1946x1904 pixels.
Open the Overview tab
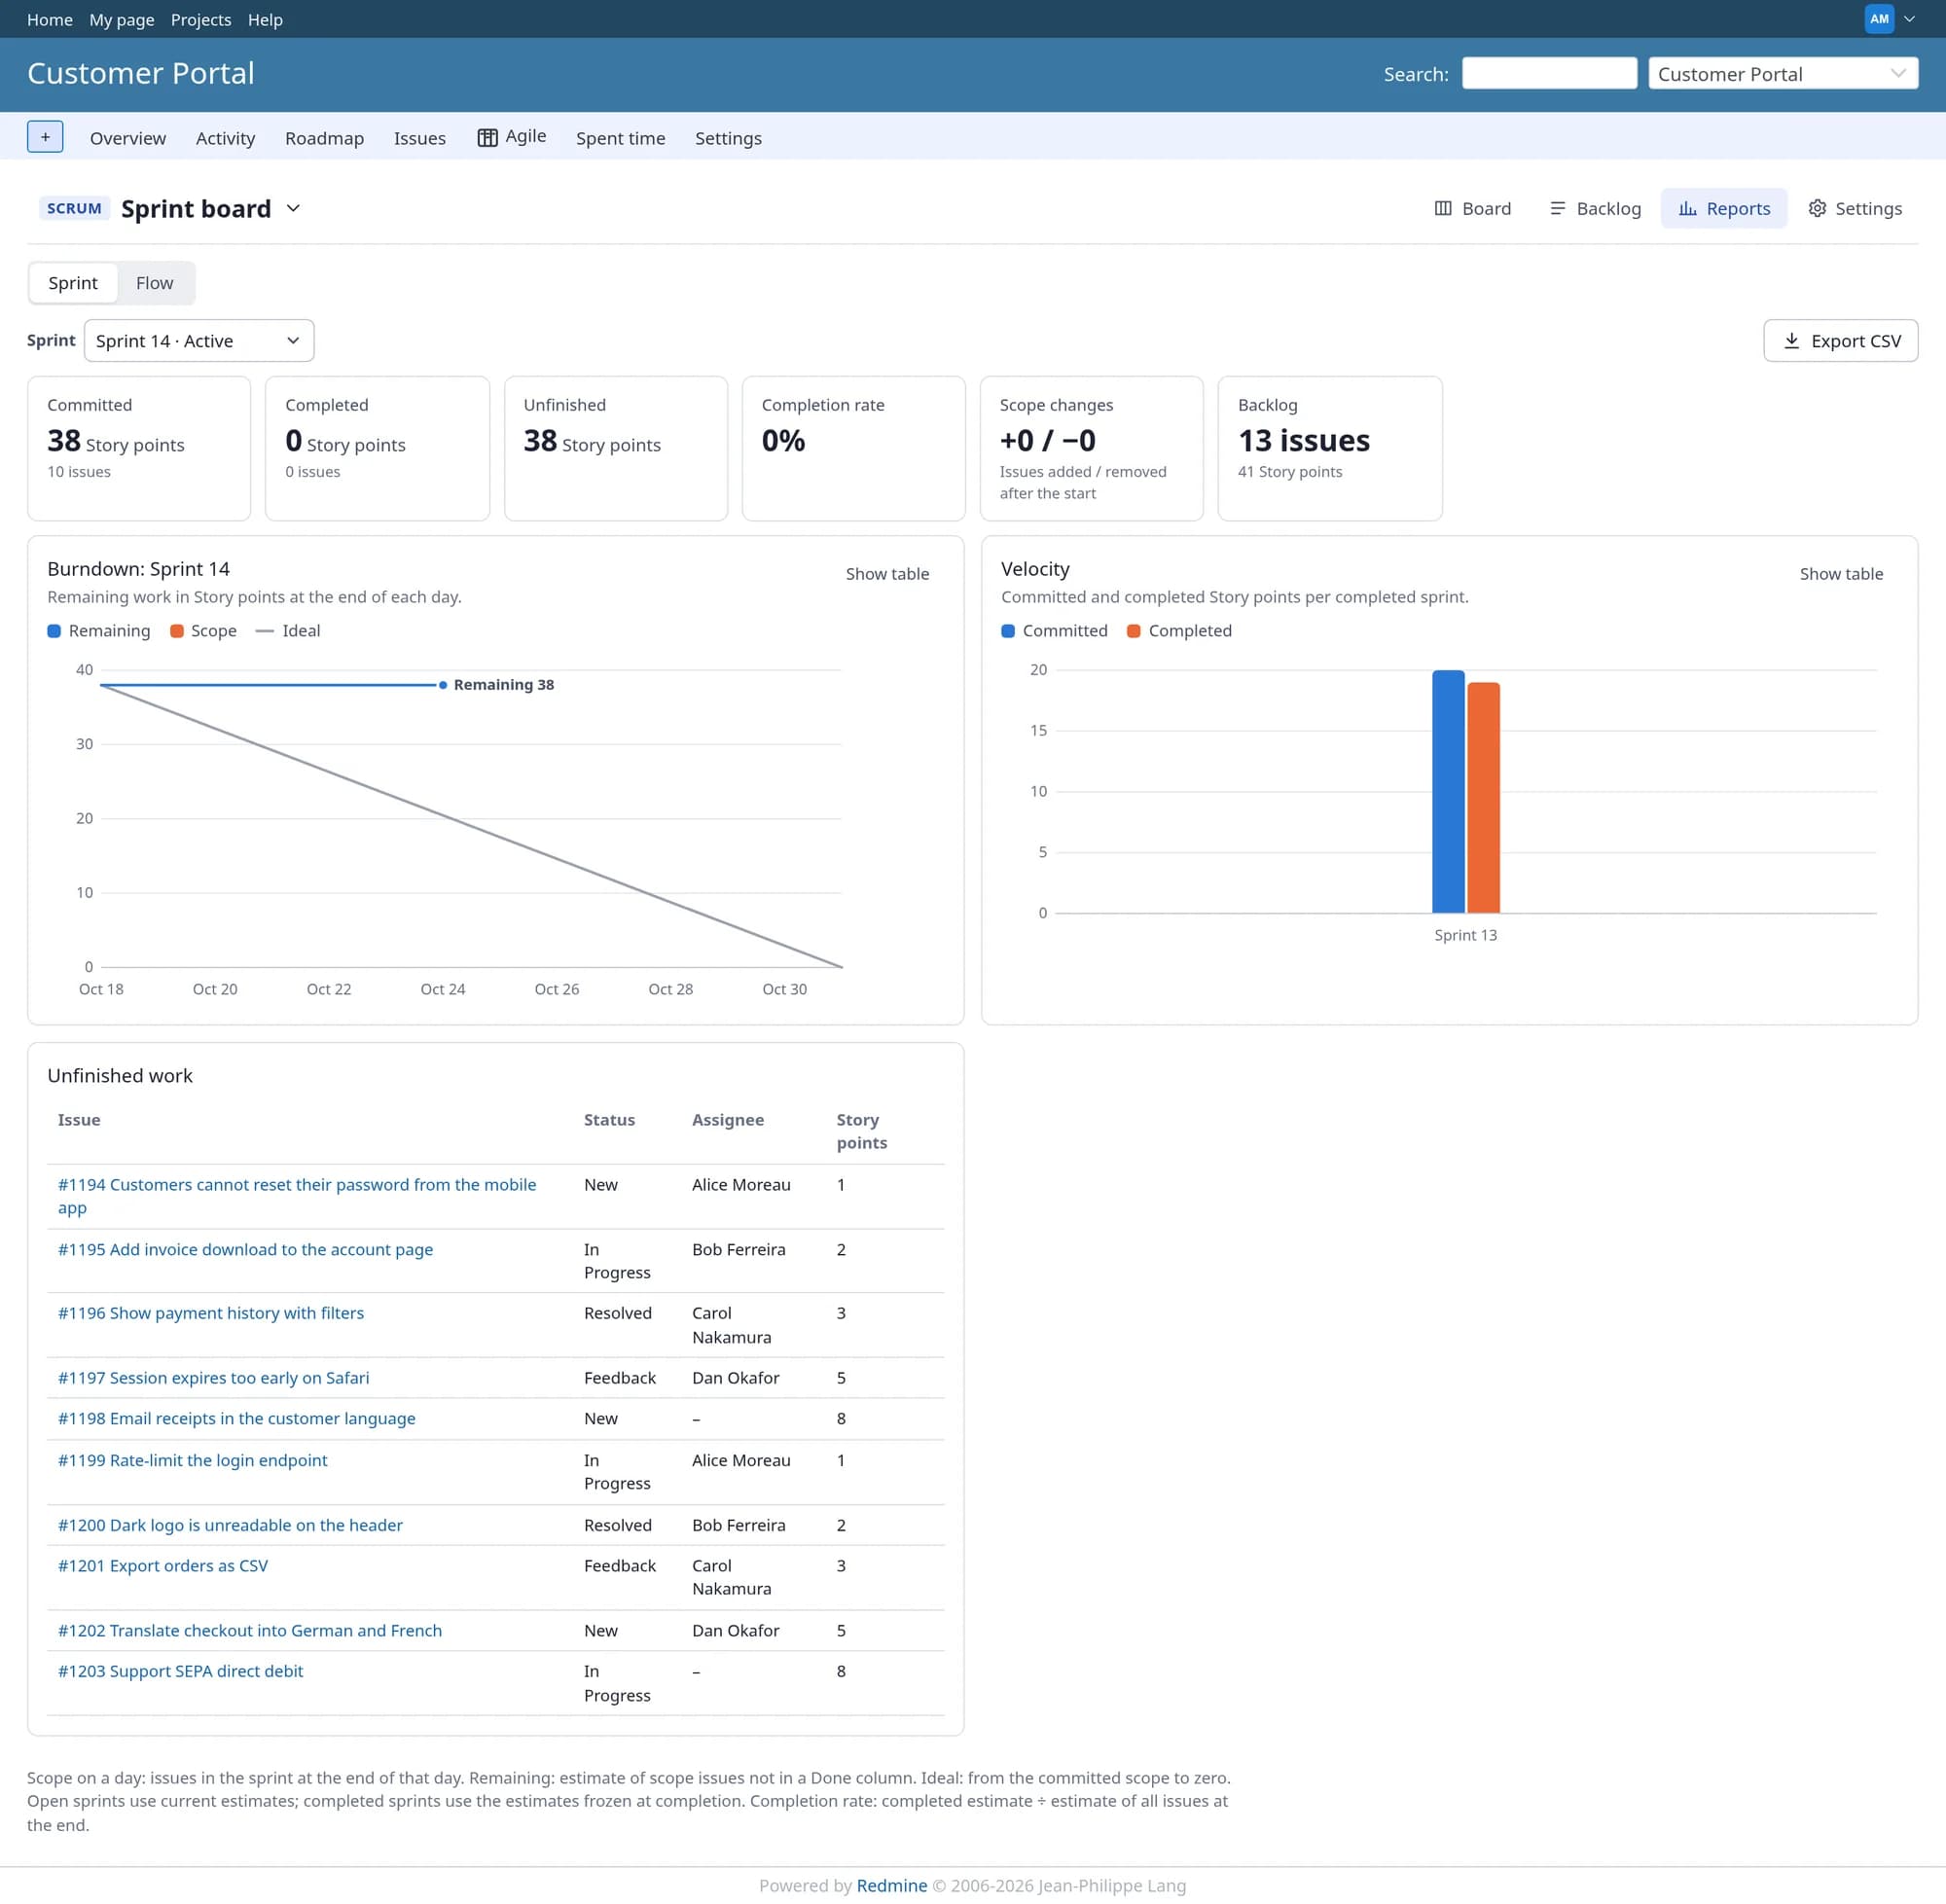(128, 138)
